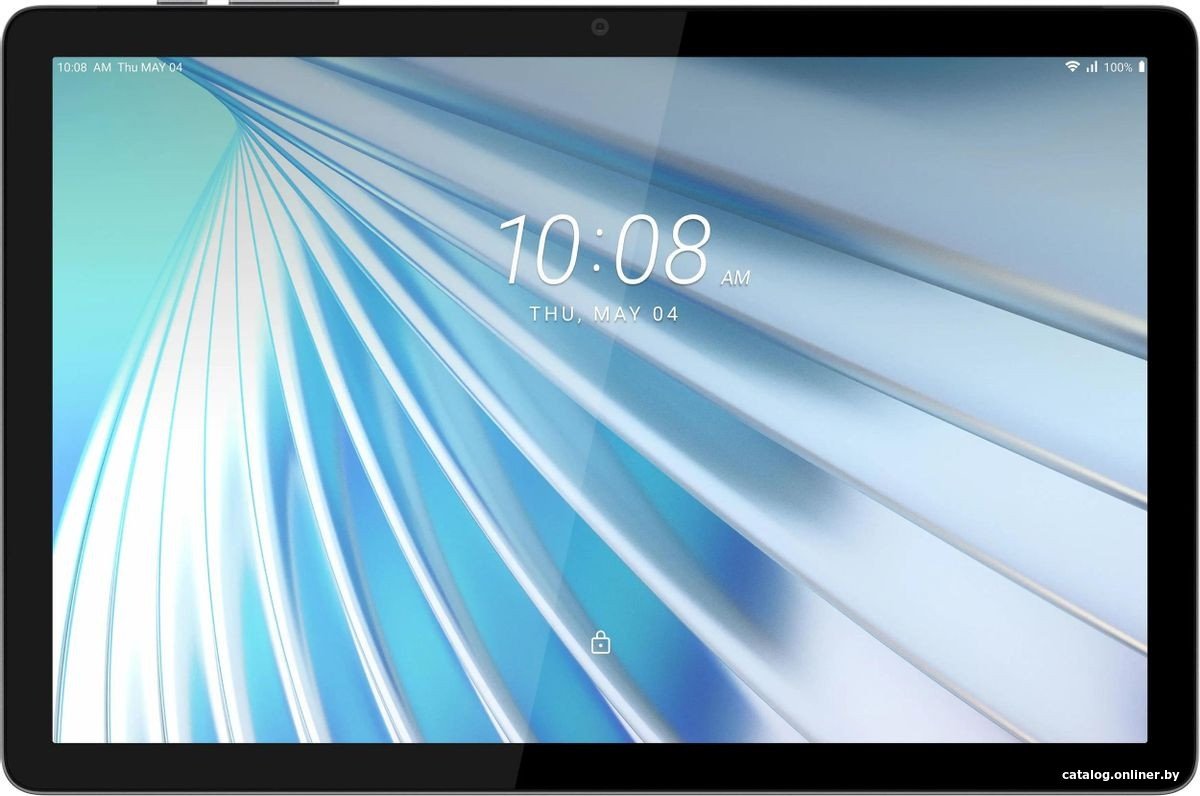This screenshot has height=796, width=1200.
Task: Click the catalog.onliner.by watermark
Action: coord(1121,775)
